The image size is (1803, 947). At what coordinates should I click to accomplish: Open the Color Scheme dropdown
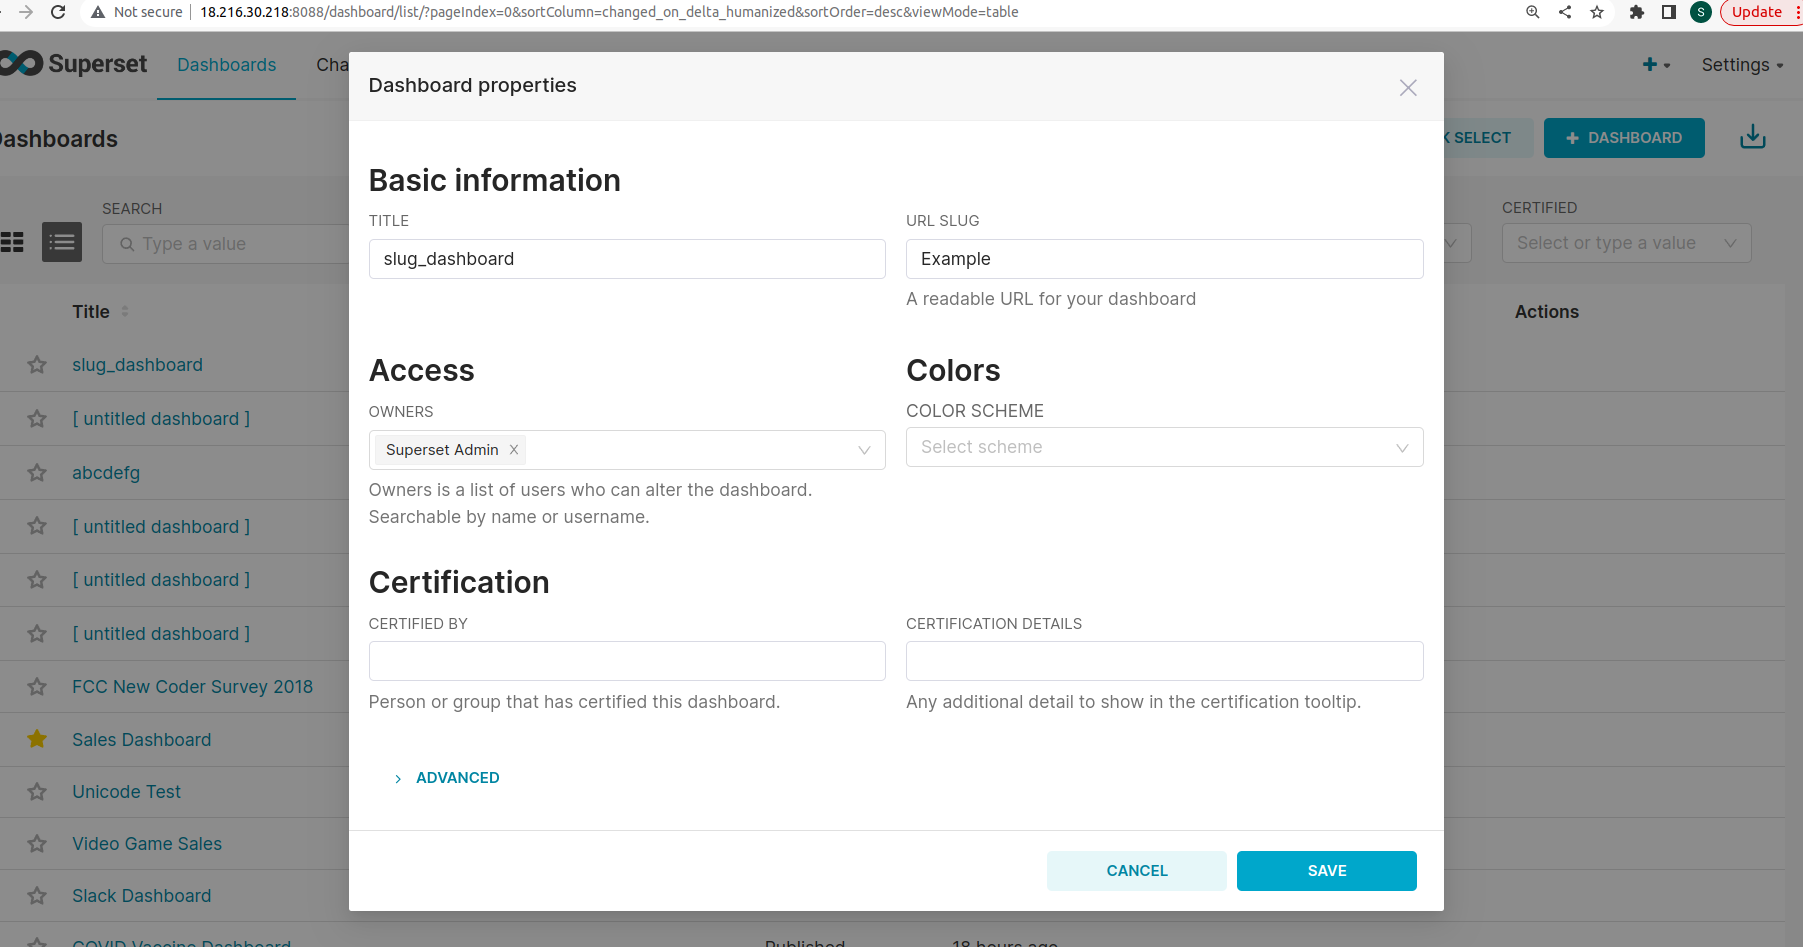(x=1164, y=447)
